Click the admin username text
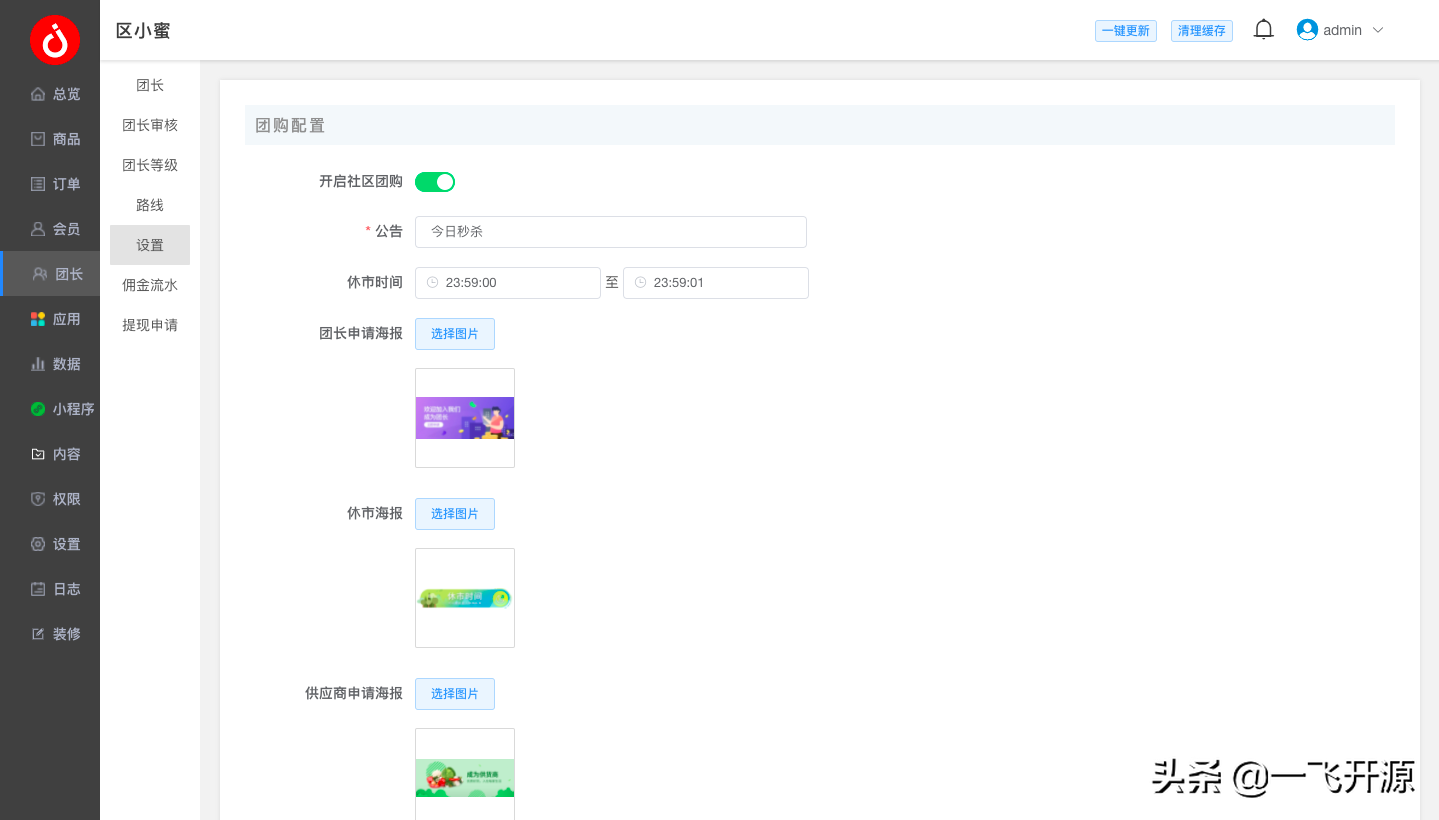Viewport: 1439px width, 820px height. (x=1343, y=30)
